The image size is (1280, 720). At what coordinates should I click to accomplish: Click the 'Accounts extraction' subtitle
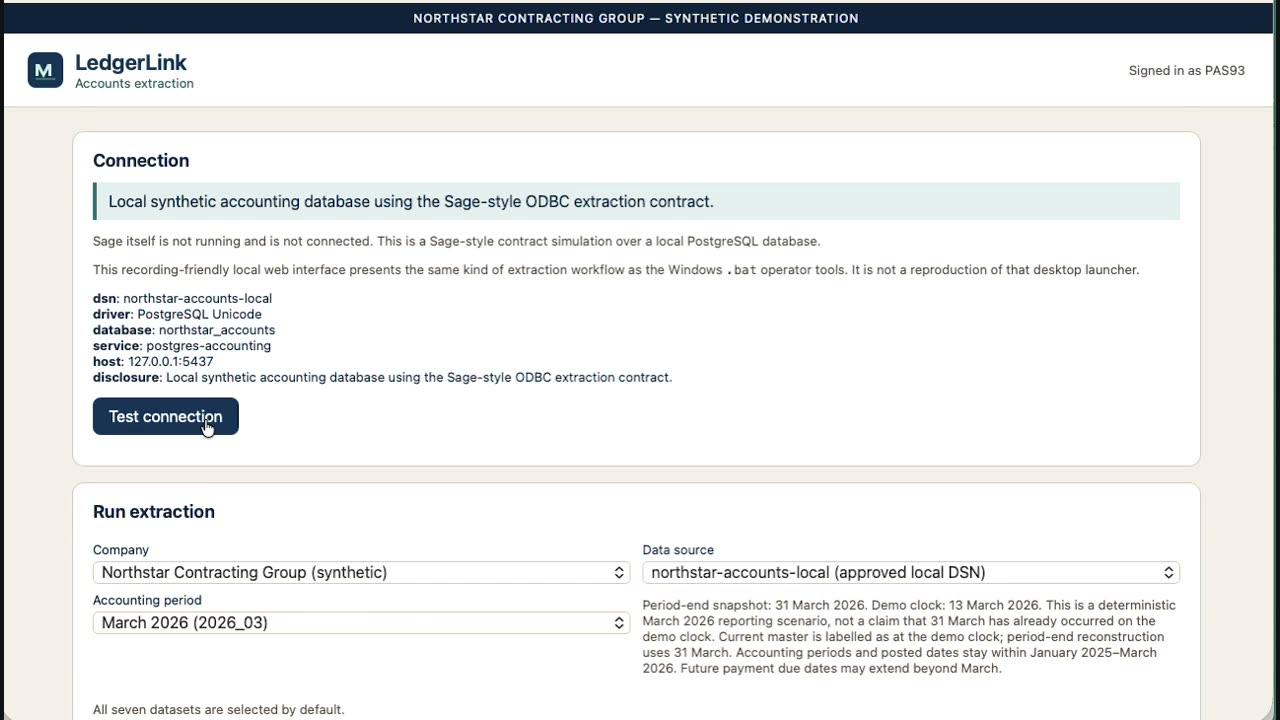coord(134,84)
